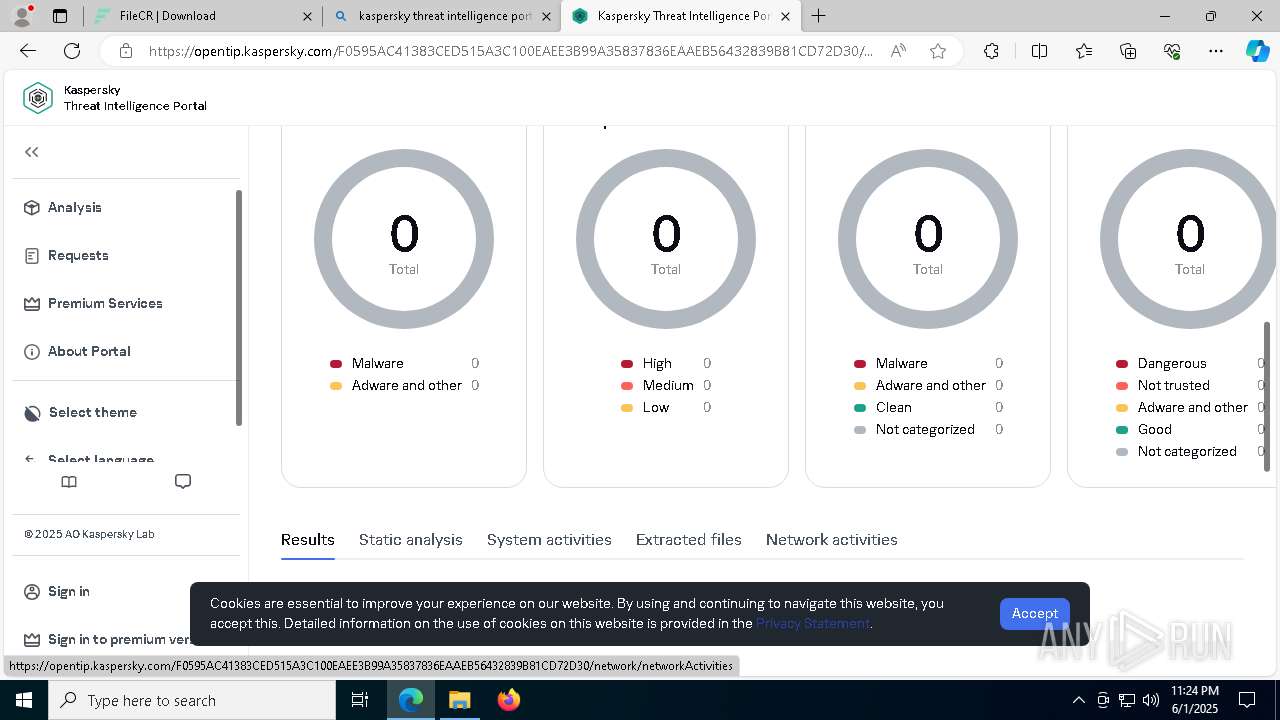Open a new browser tab
The image size is (1280, 720).
819,16
